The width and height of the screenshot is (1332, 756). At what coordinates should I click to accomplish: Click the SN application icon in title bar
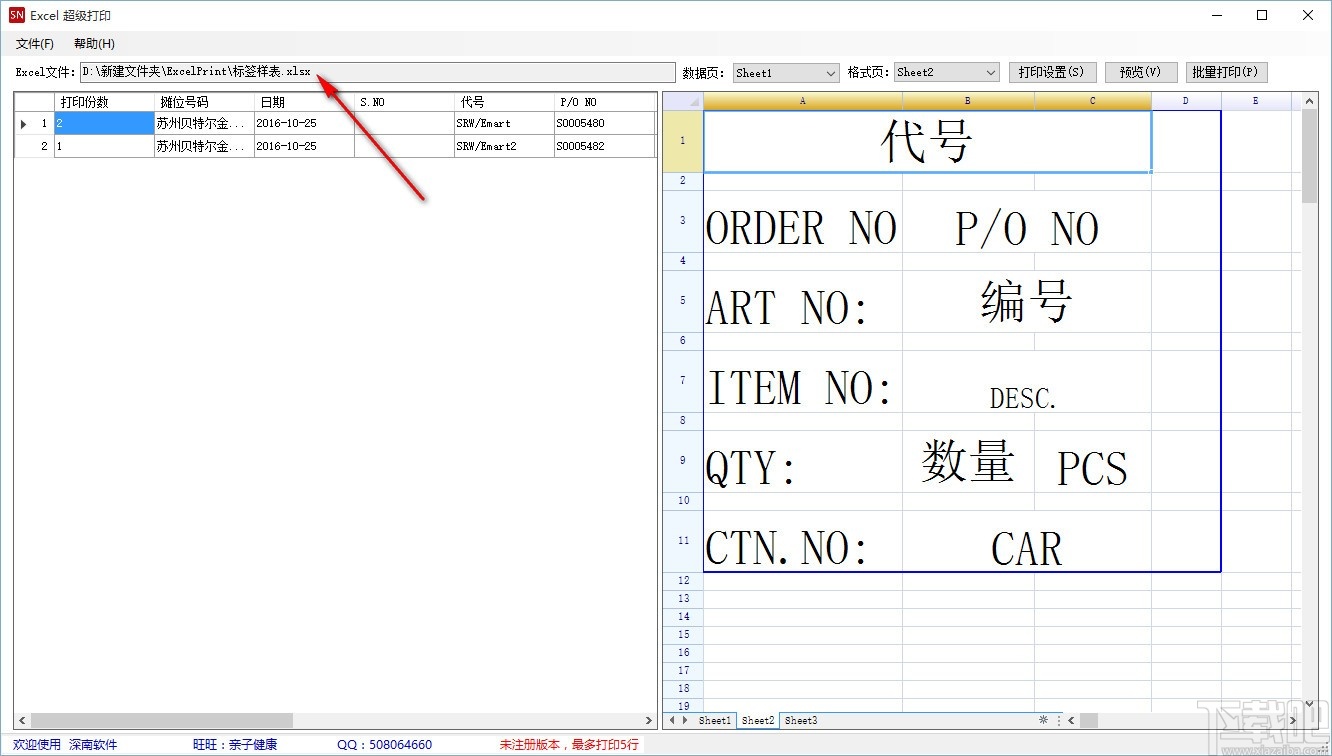point(16,15)
